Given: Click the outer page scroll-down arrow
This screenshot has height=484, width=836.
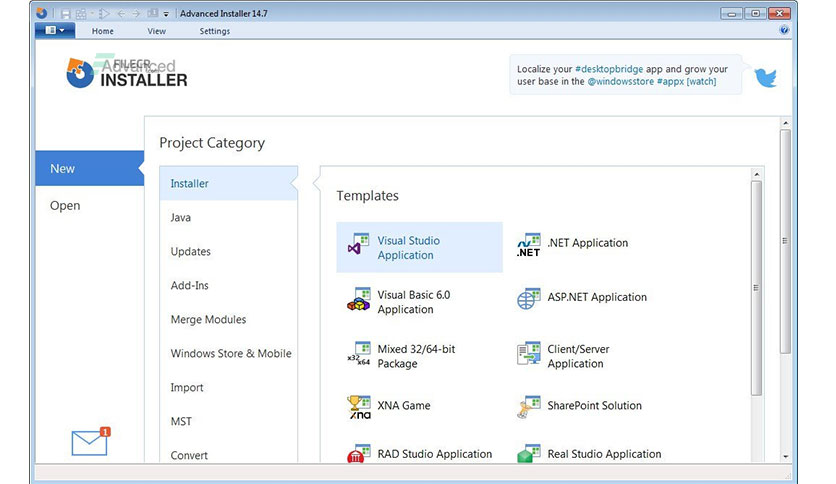Looking at the screenshot, I should (x=785, y=456).
